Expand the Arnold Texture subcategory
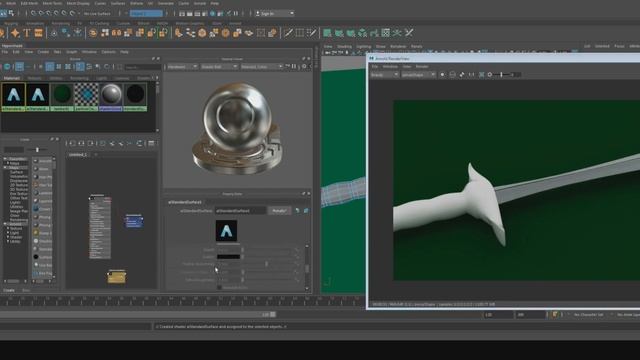Image resolution: width=640 pixels, height=360 pixels. (8, 228)
